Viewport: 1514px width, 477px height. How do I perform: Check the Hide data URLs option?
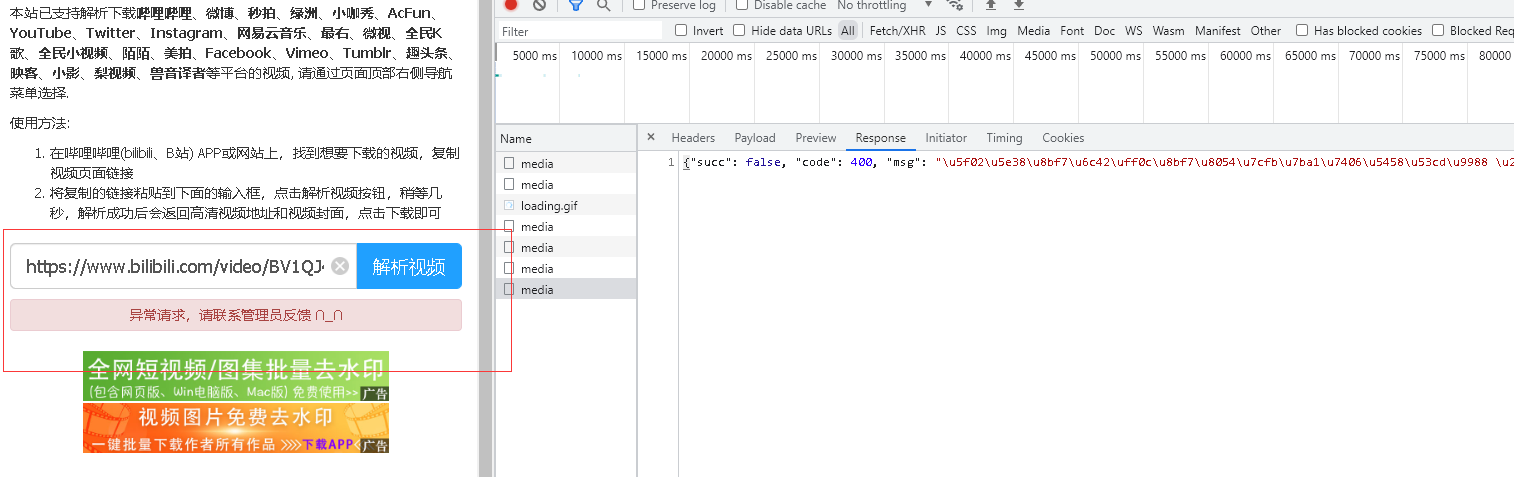[x=739, y=31]
